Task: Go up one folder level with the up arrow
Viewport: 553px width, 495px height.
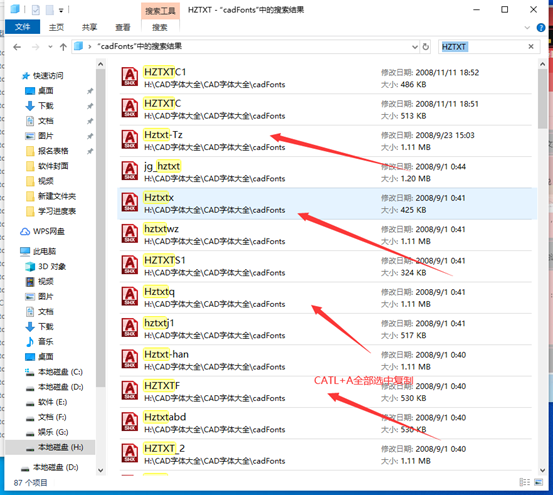Action: pyautogui.click(x=63, y=47)
